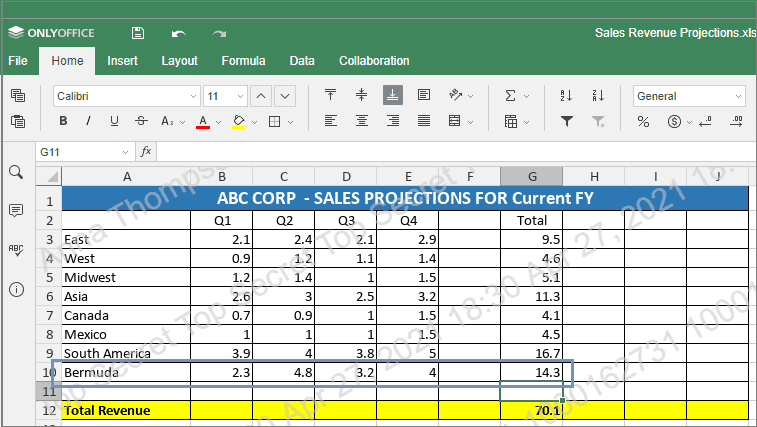
Task: Select the Total Revenue cell
Action: [126, 411]
